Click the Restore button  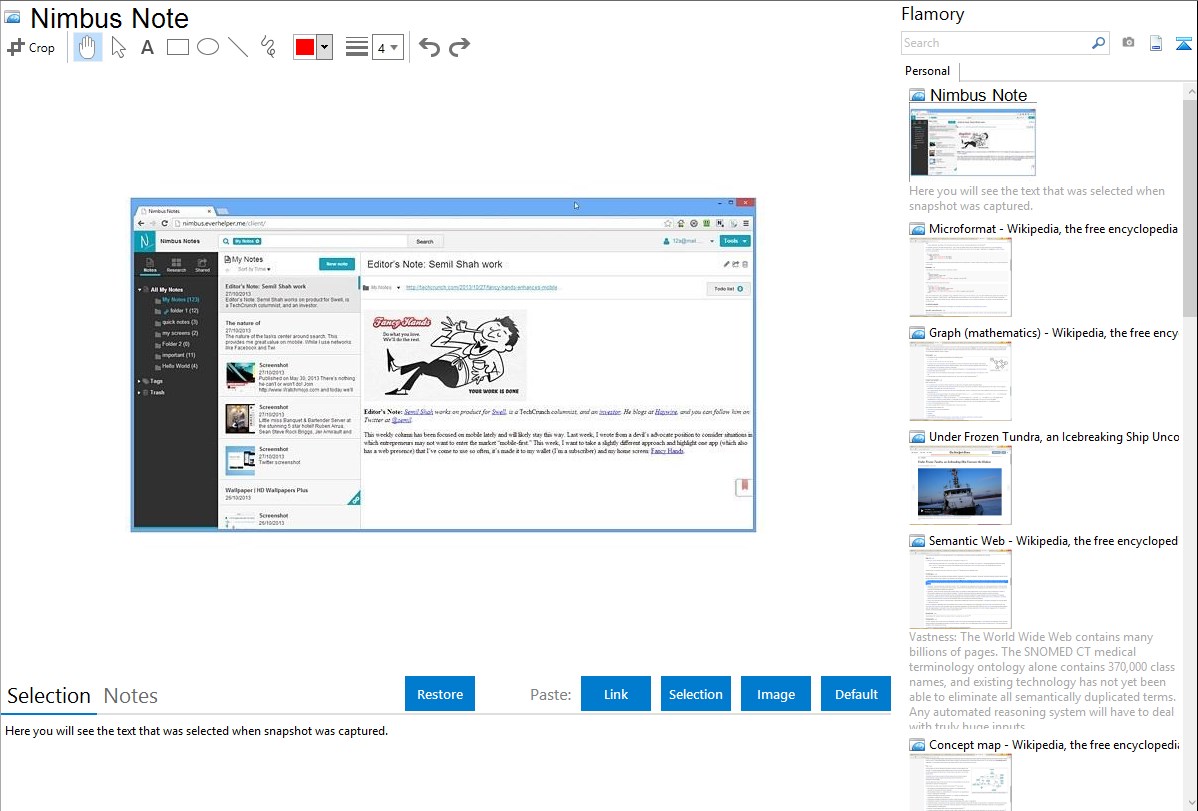[439, 694]
